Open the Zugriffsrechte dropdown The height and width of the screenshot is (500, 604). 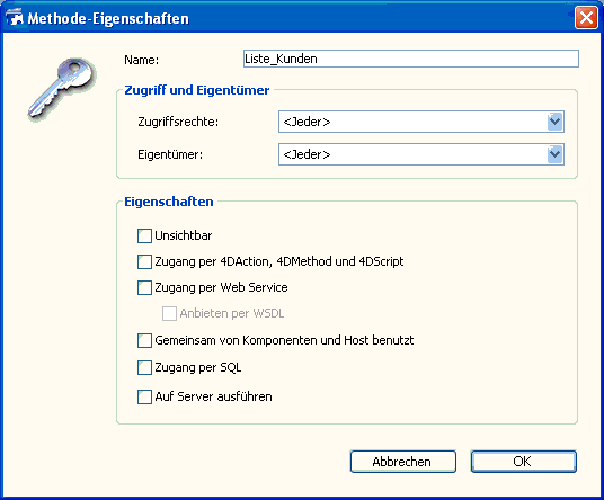pyautogui.click(x=556, y=122)
